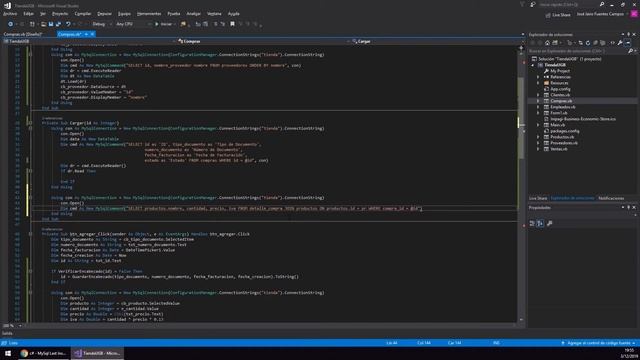Open the Depurar menu
640x360 pixels.
(104, 13)
